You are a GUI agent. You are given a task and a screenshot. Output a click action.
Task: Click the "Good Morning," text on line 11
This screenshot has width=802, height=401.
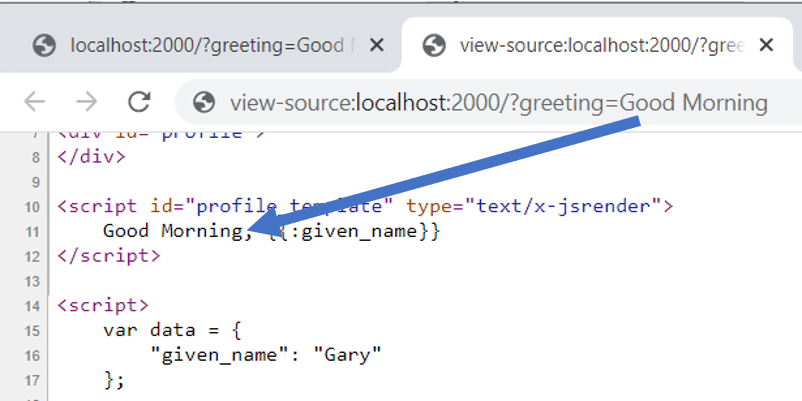[x=172, y=231]
